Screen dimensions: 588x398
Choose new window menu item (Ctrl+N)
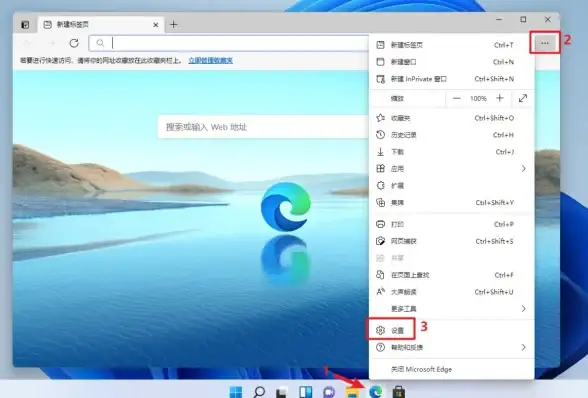click(x=452, y=62)
